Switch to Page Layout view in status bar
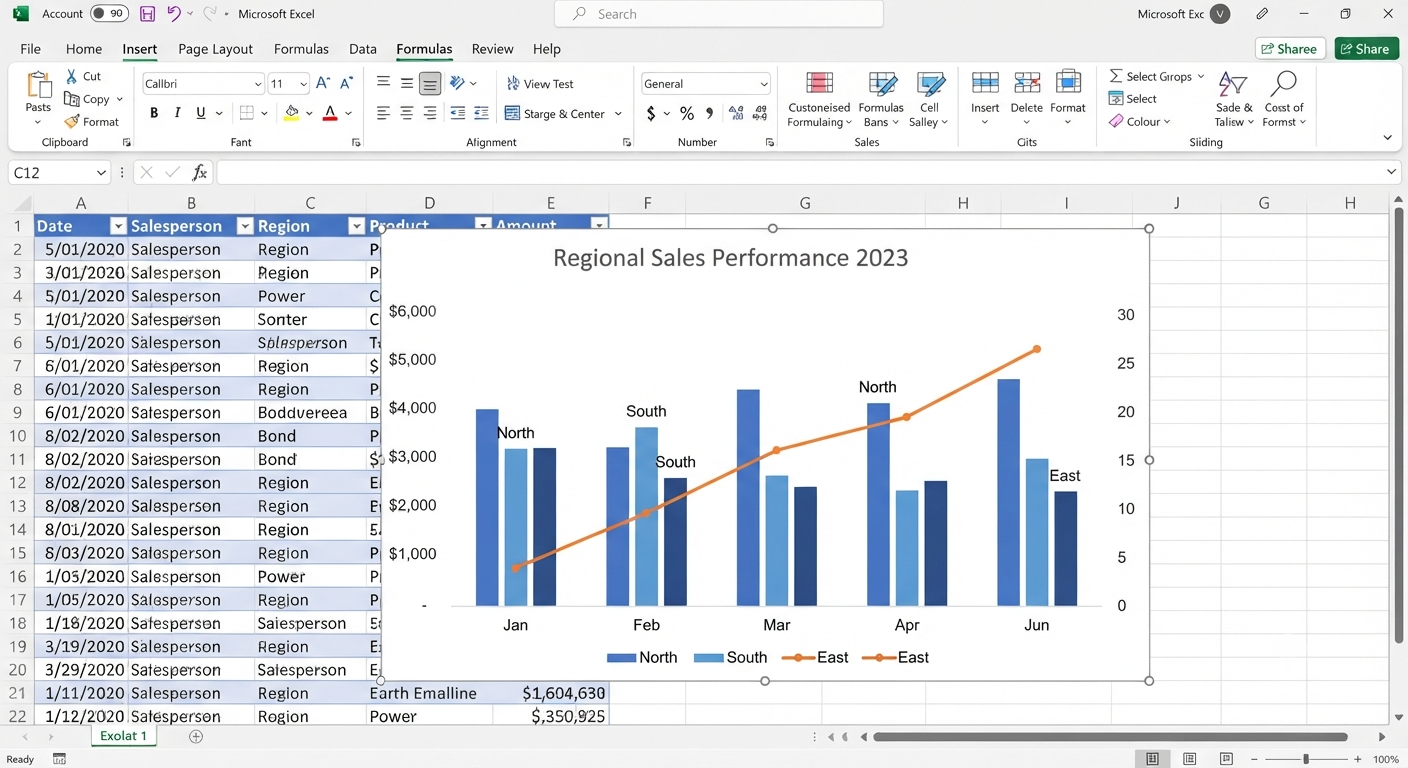 (1189, 759)
